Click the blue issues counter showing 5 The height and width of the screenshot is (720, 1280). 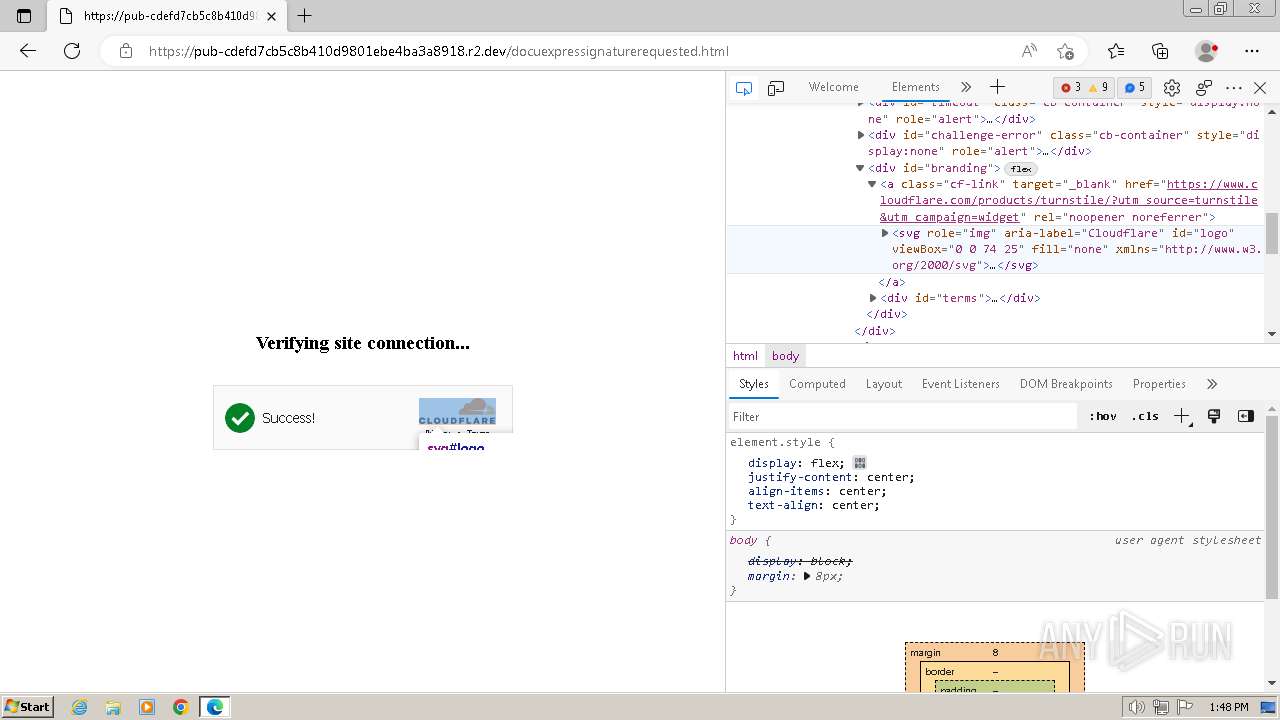click(x=1134, y=87)
